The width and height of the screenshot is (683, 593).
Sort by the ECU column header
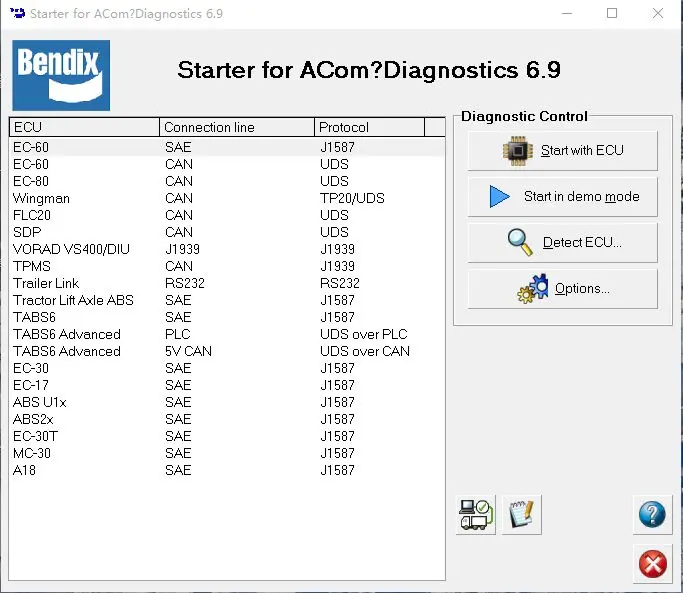pos(84,127)
